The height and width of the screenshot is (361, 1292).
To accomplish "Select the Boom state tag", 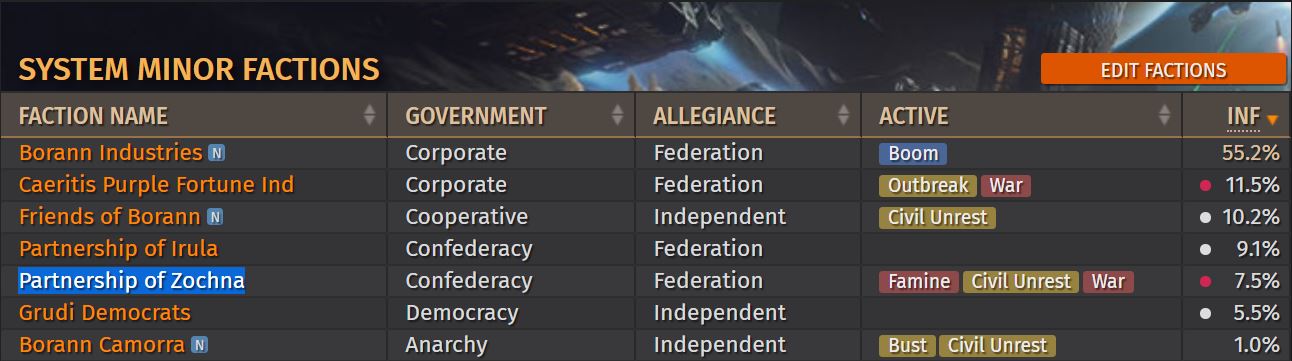I will pos(913,154).
